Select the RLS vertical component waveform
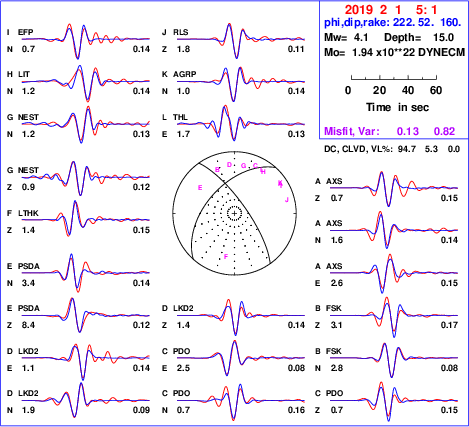Screen dimensions: 469x427 click(241, 41)
